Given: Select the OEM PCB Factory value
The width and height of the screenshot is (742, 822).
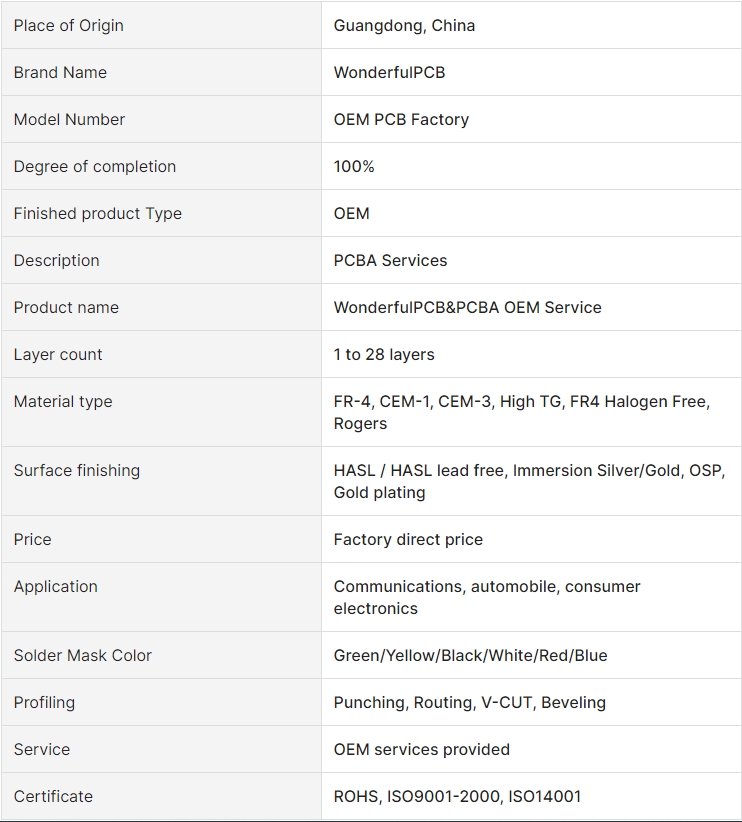Looking at the screenshot, I should click(401, 120).
